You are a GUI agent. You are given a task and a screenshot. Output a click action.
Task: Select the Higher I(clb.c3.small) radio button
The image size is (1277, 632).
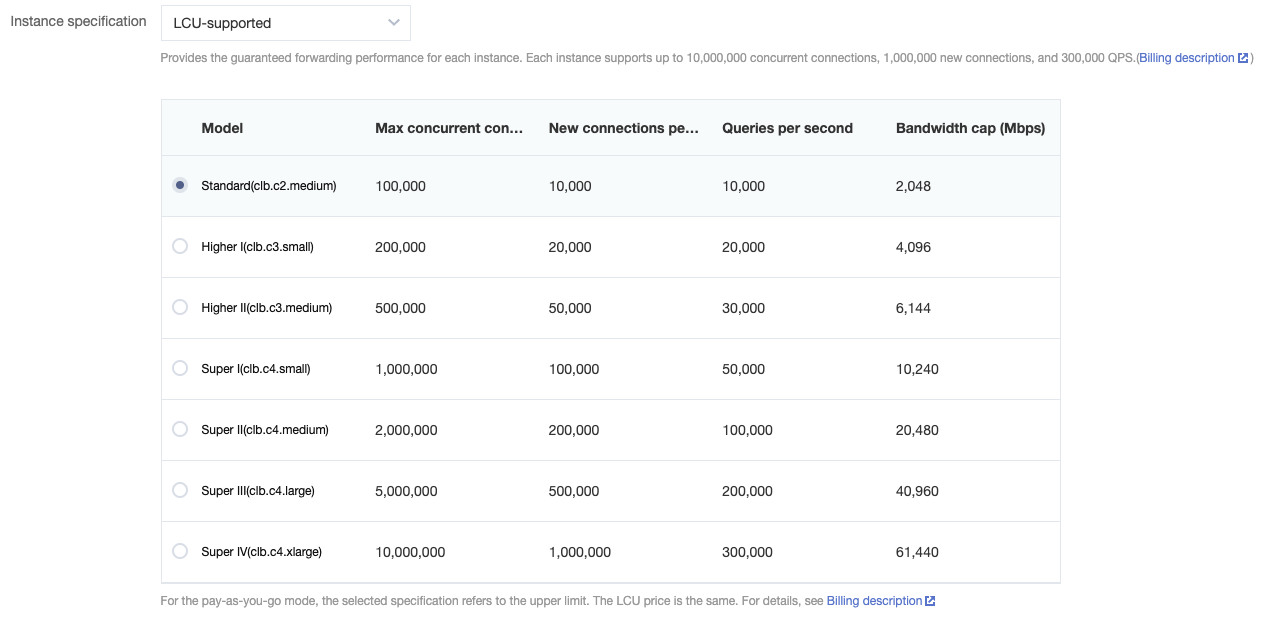tap(180, 246)
